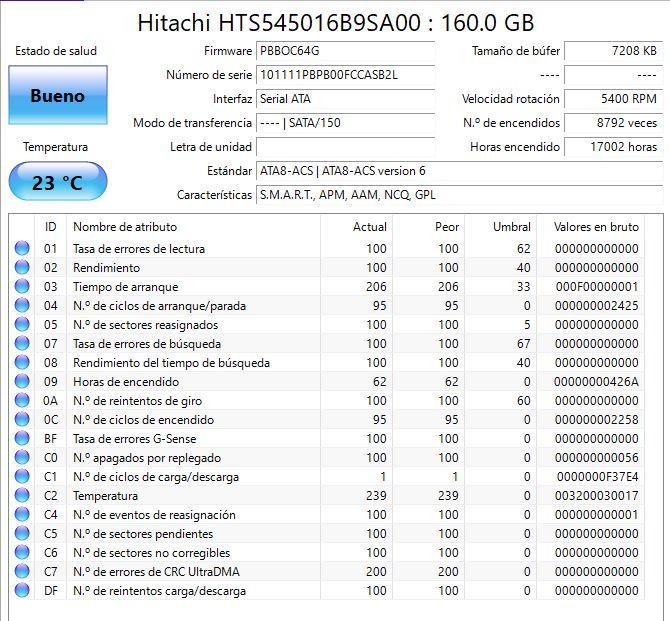Select attribute Tasa de errores de lectura
Image resolution: width=670 pixels, height=621 pixels.
(139, 249)
